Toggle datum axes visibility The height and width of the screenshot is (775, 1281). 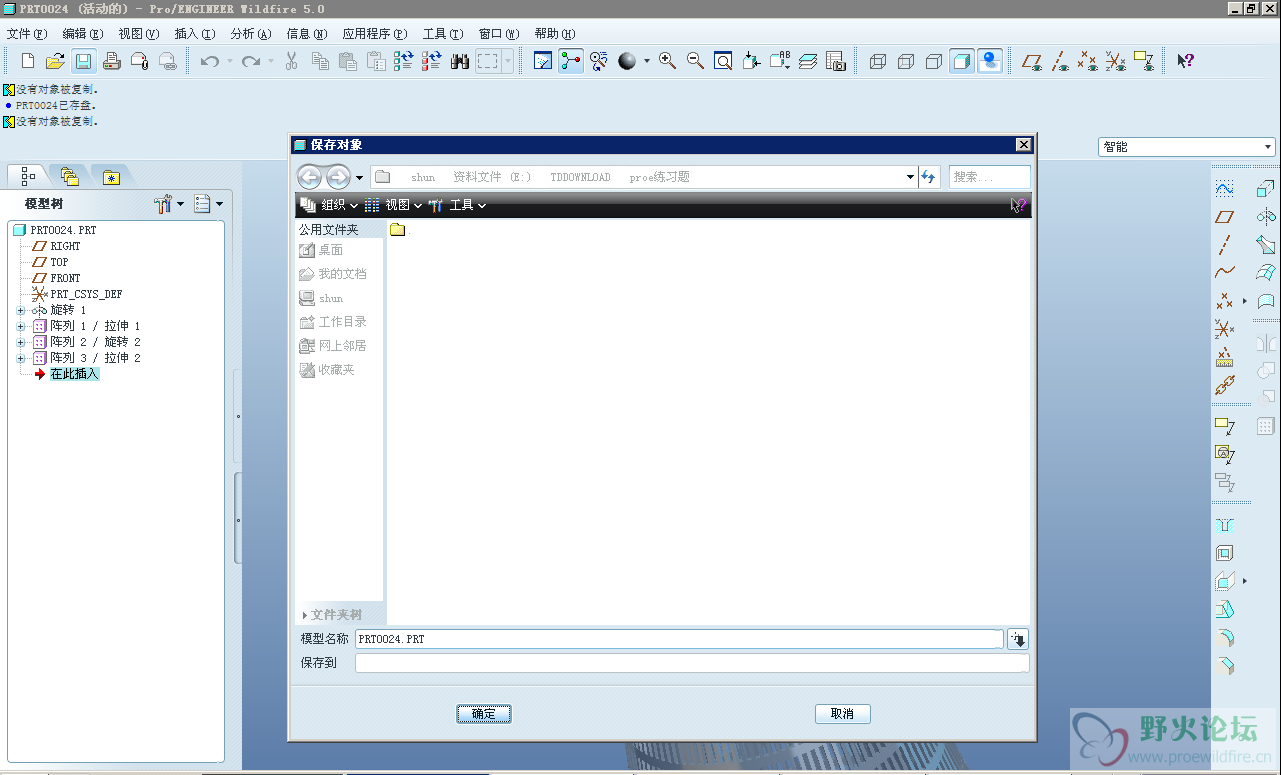pyautogui.click(x=1060, y=61)
